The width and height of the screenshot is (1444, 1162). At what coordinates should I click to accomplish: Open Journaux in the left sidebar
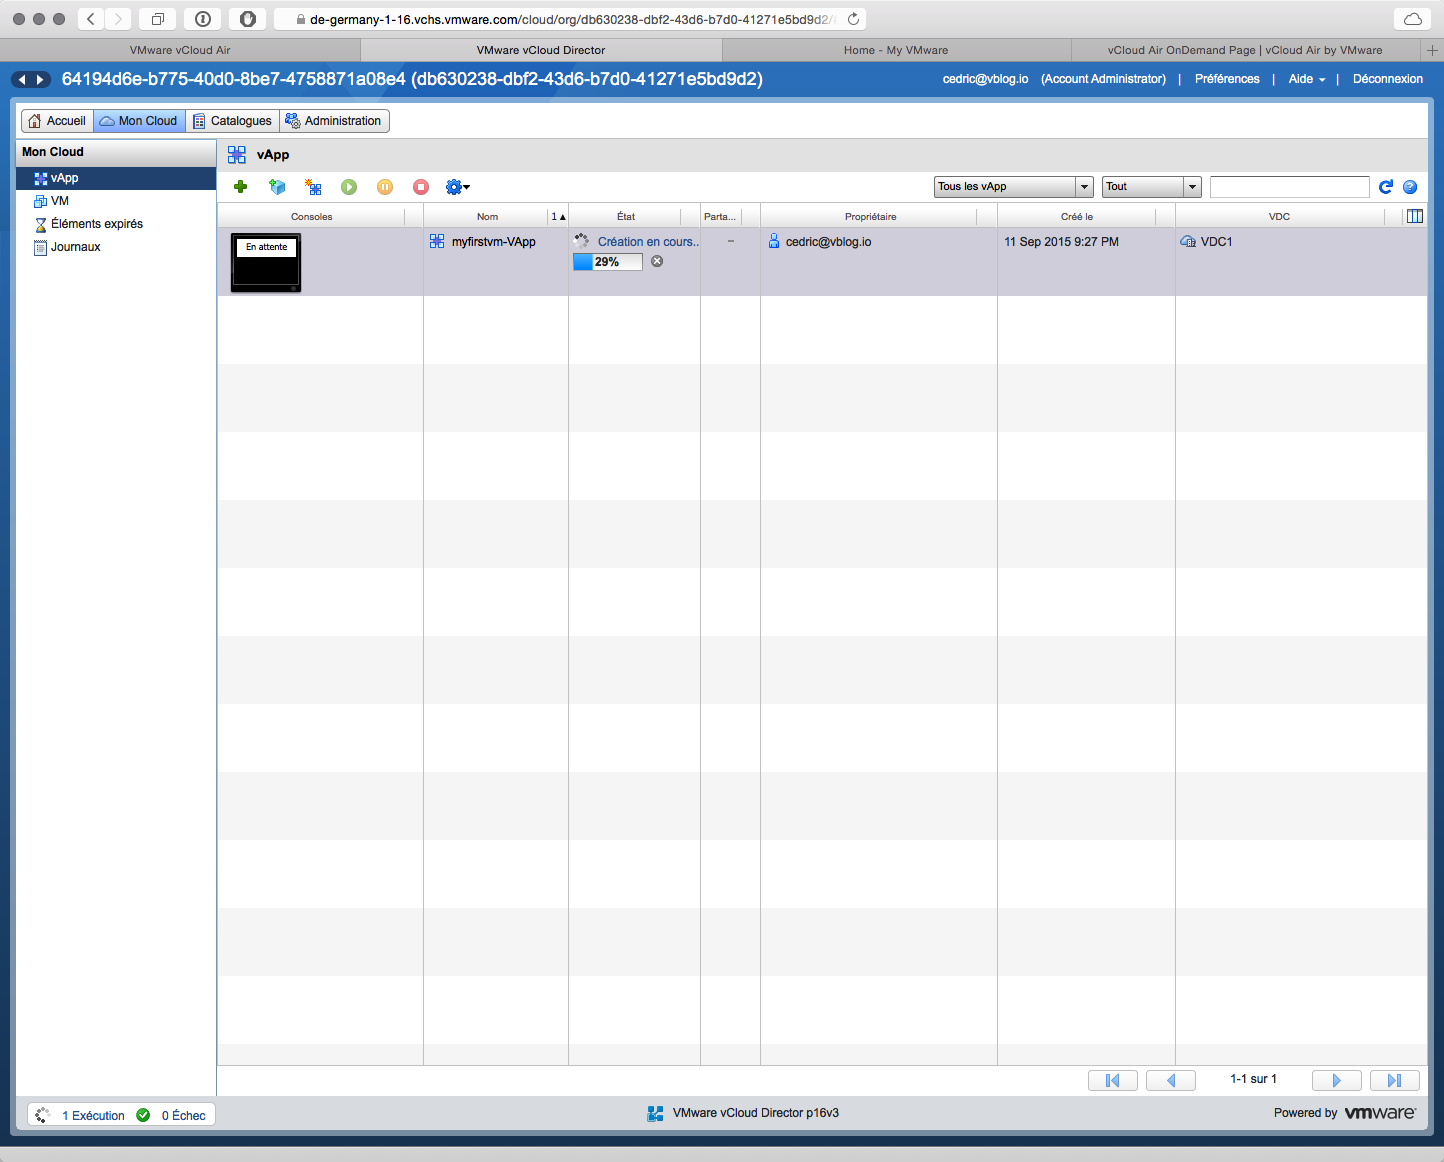75,247
